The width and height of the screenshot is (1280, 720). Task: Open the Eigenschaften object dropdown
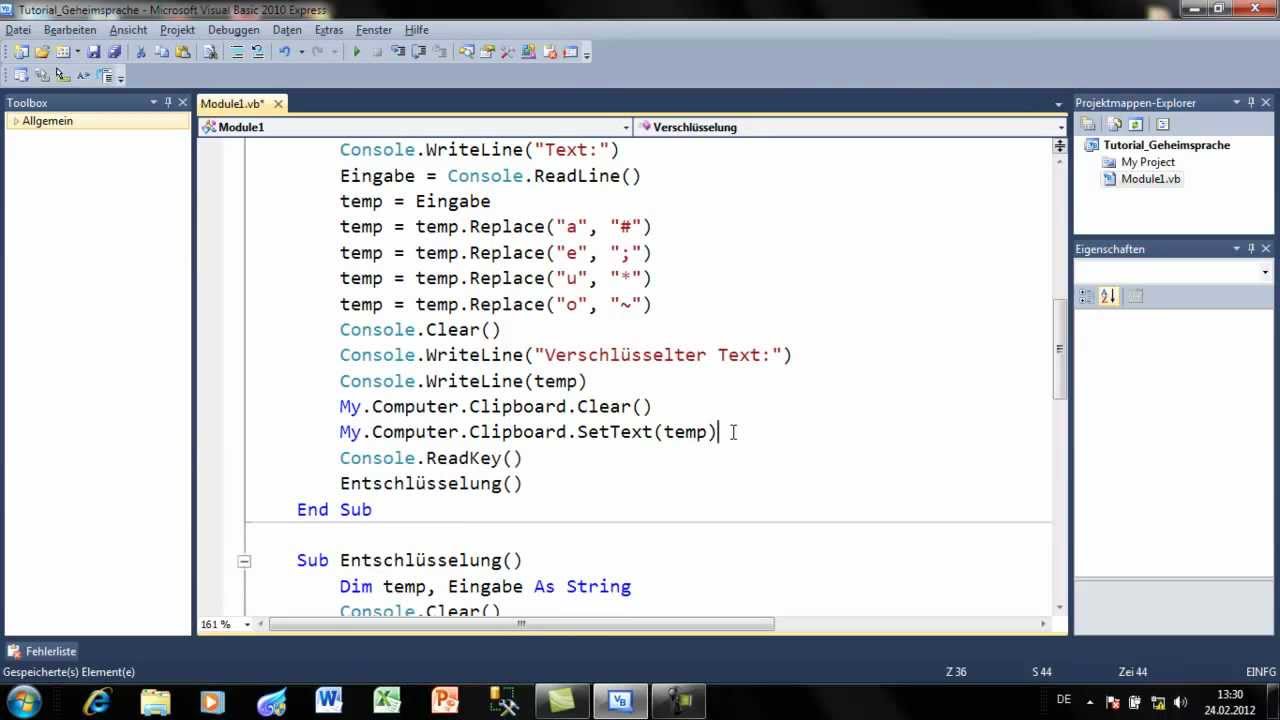click(x=1265, y=272)
